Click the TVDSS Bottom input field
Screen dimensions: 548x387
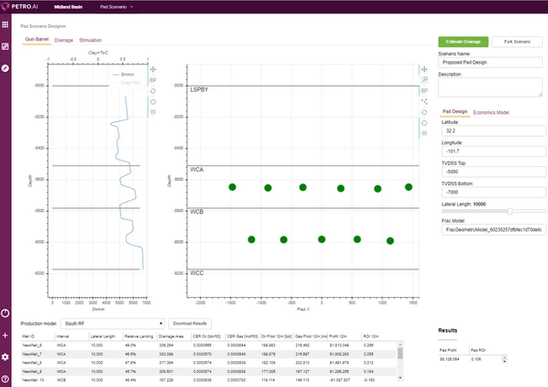(493, 192)
